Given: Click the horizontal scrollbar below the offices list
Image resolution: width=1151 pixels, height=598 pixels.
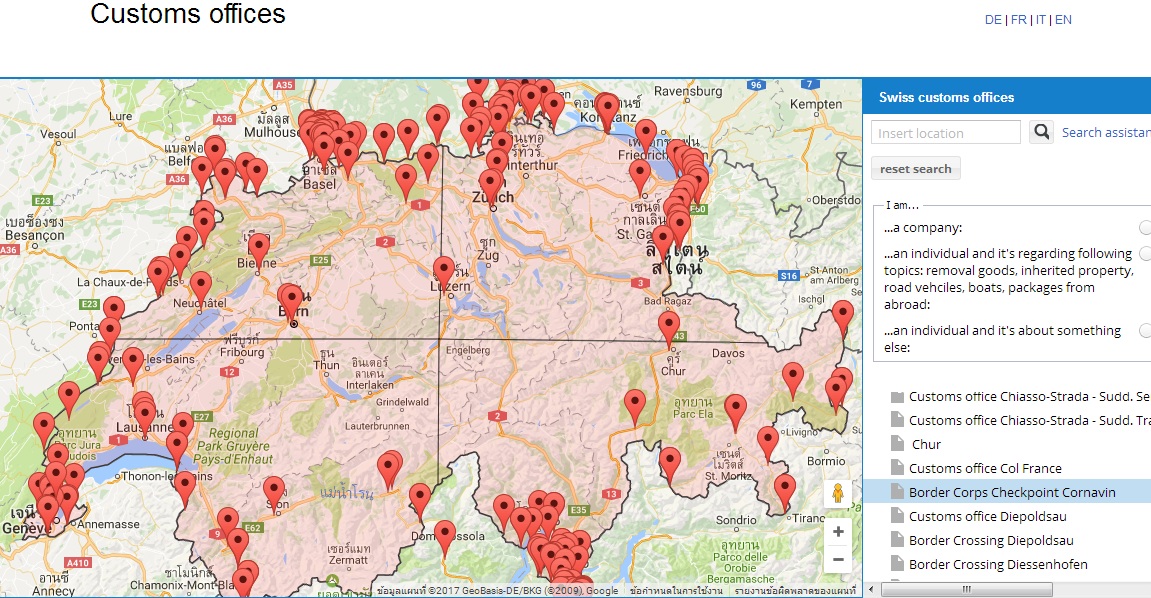Looking at the screenshot, I should click(x=966, y=589).
